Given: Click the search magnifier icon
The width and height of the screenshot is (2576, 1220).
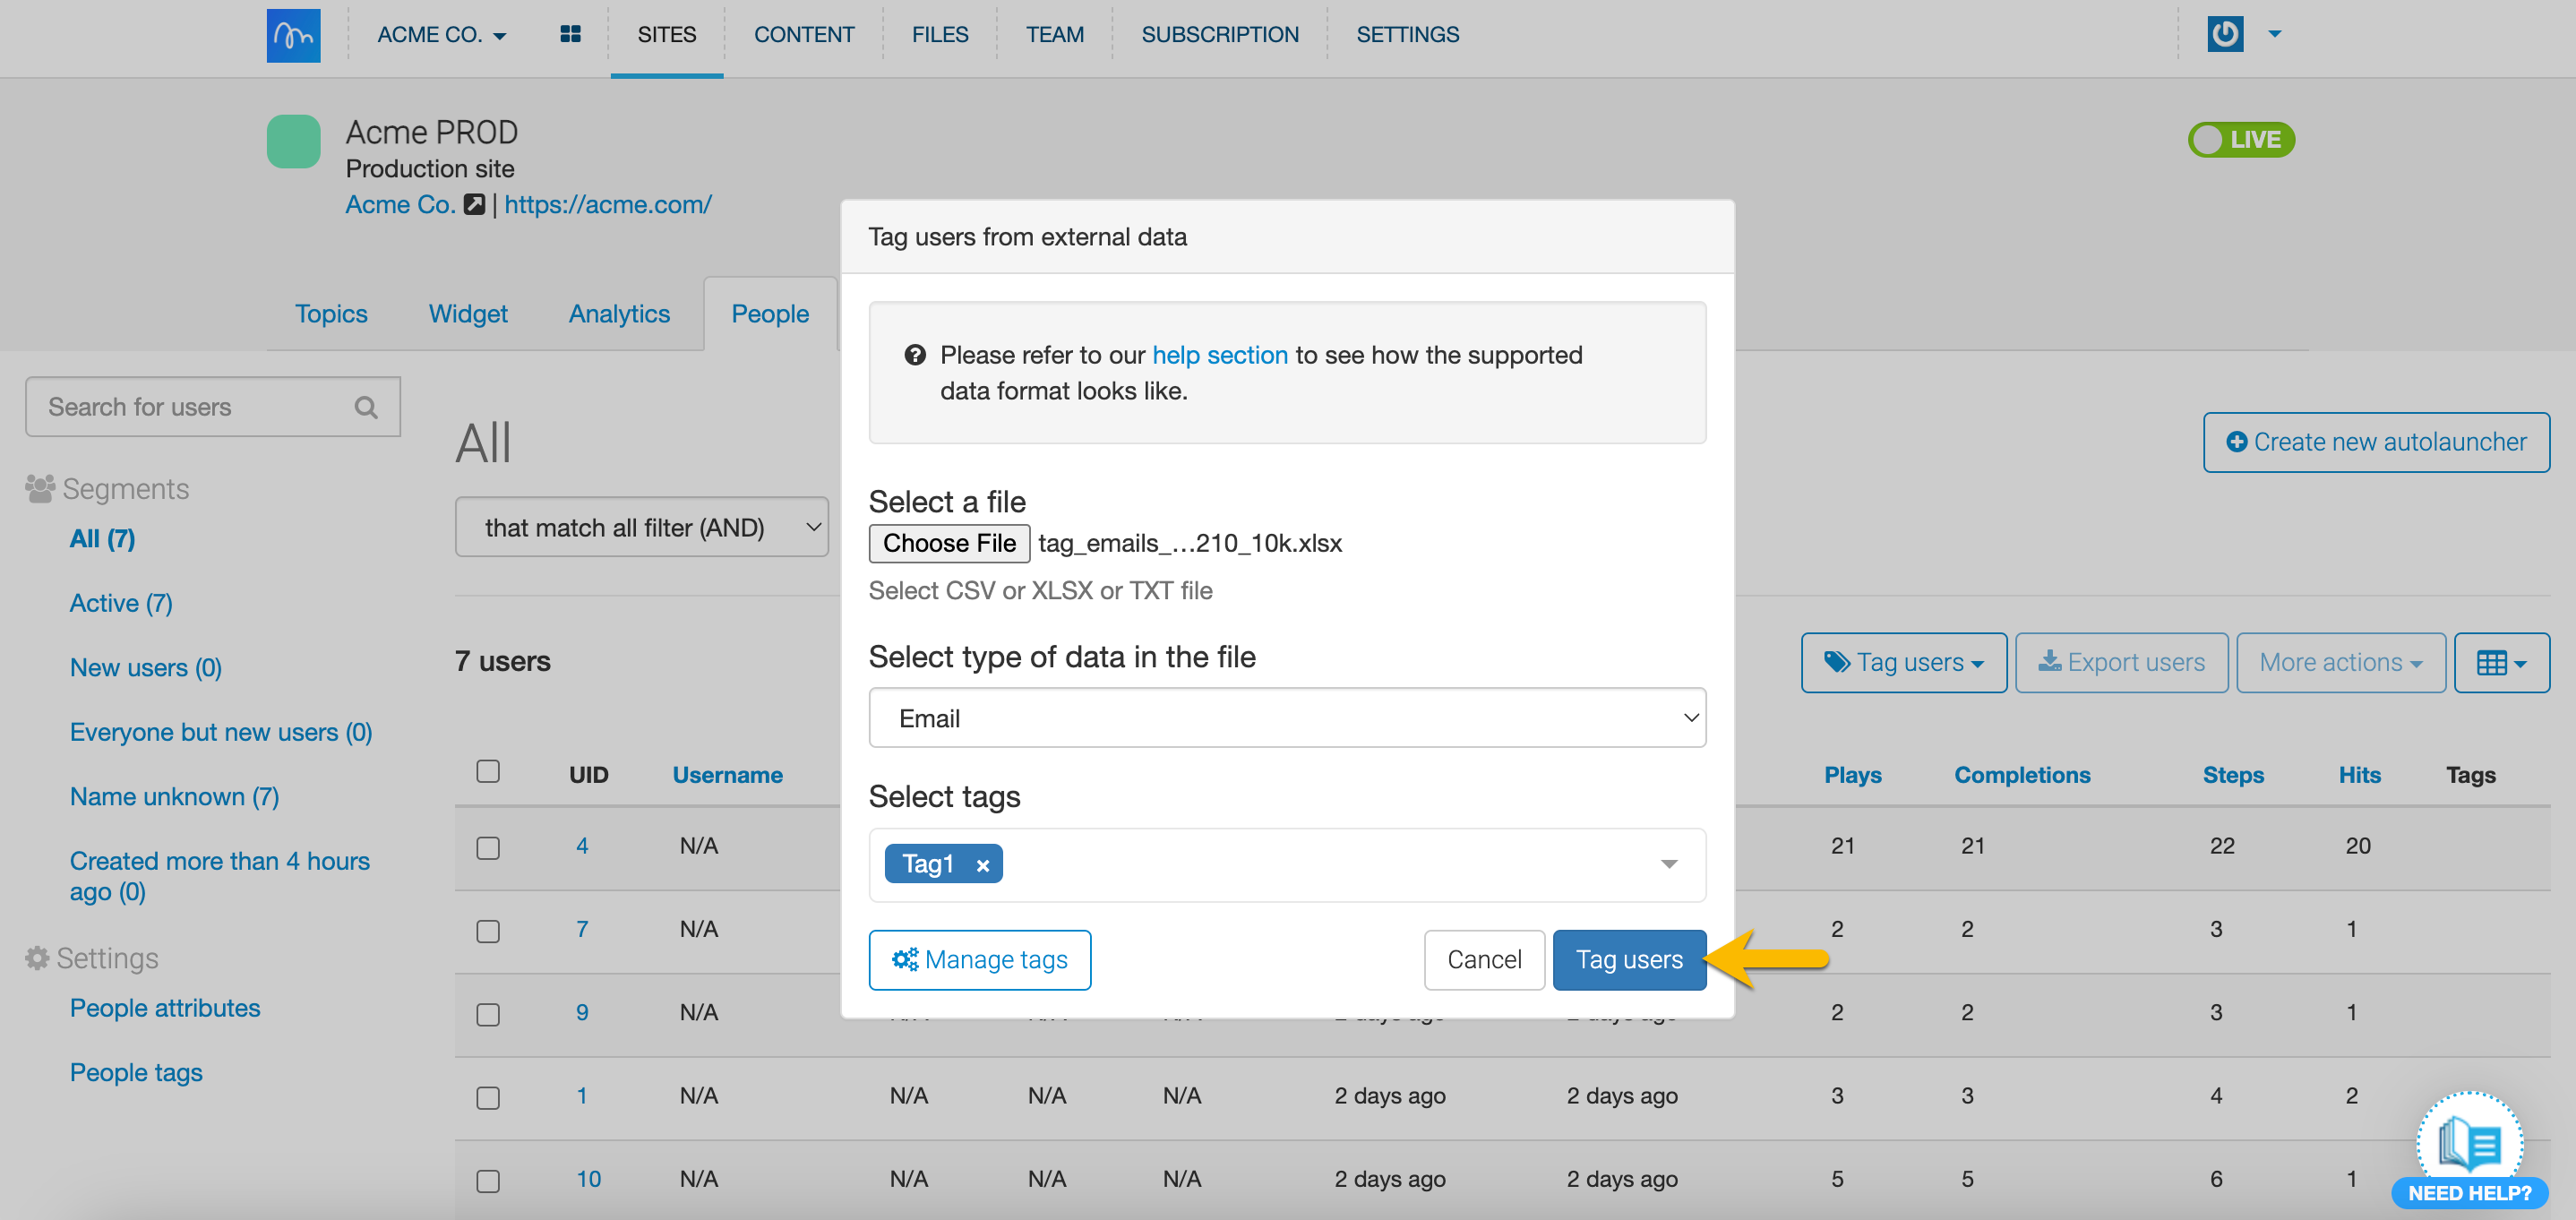Looking at the screenshot, I should (x=366, y=407).
